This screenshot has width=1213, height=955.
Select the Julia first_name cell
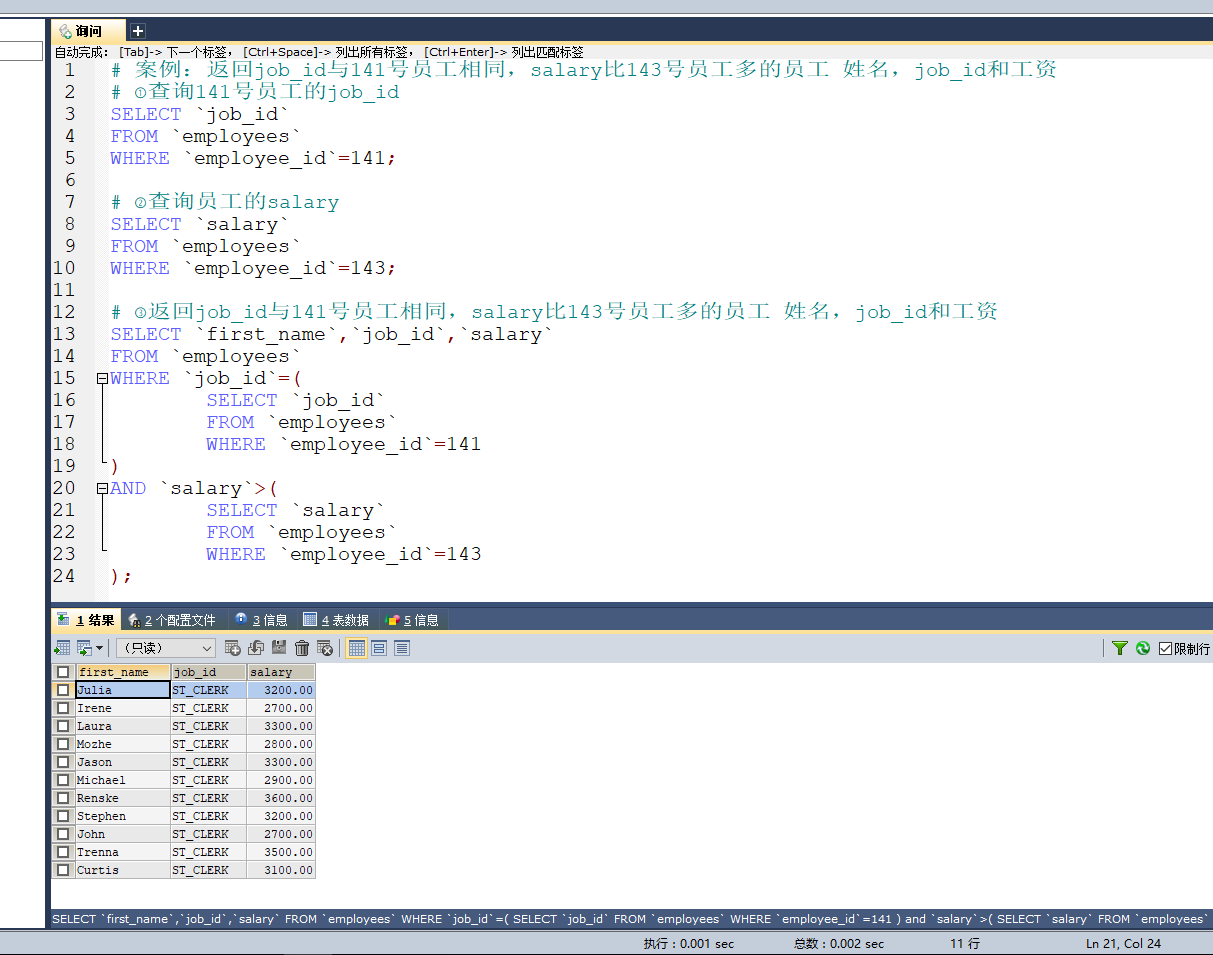123,690
